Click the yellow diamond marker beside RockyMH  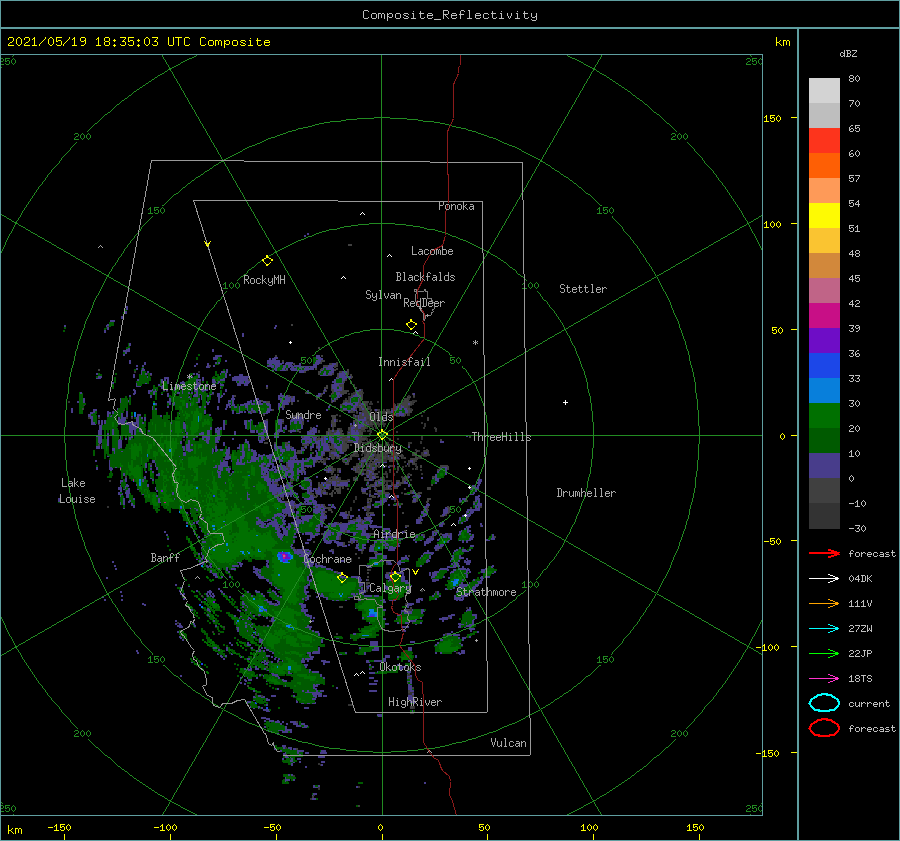click(267, 261)
